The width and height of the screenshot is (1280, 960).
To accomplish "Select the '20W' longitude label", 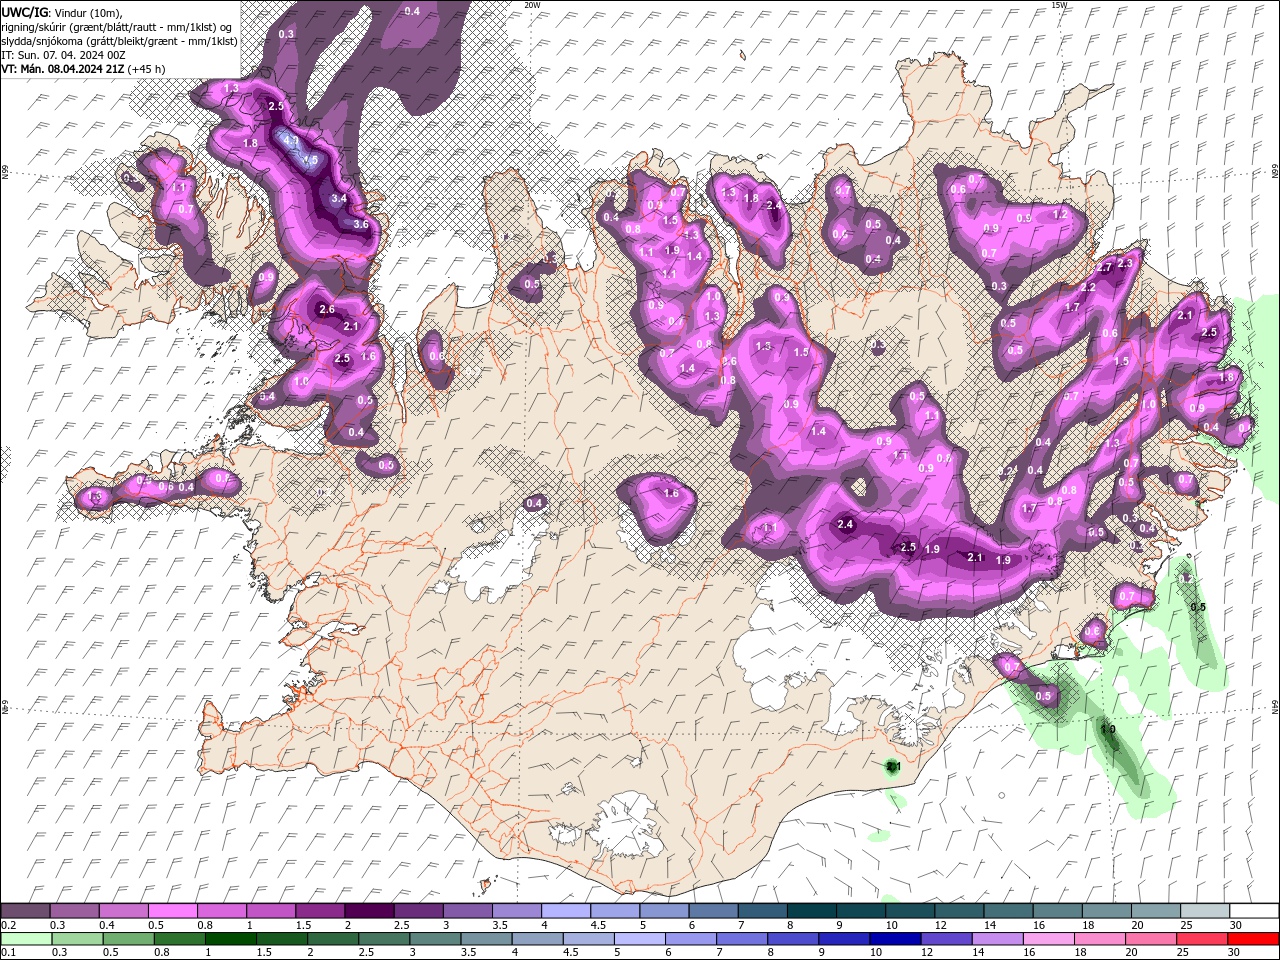I will tap(532, 5).
